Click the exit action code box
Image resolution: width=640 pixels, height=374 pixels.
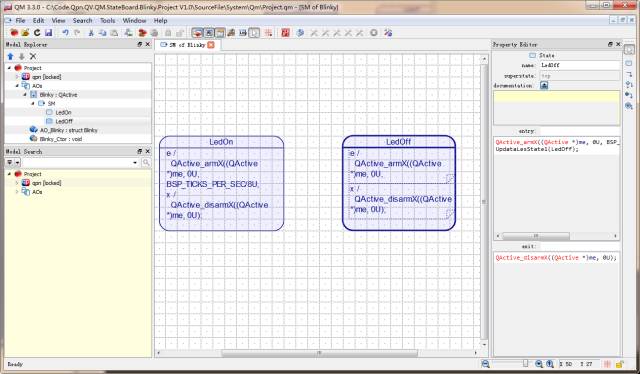pos(556,303)
